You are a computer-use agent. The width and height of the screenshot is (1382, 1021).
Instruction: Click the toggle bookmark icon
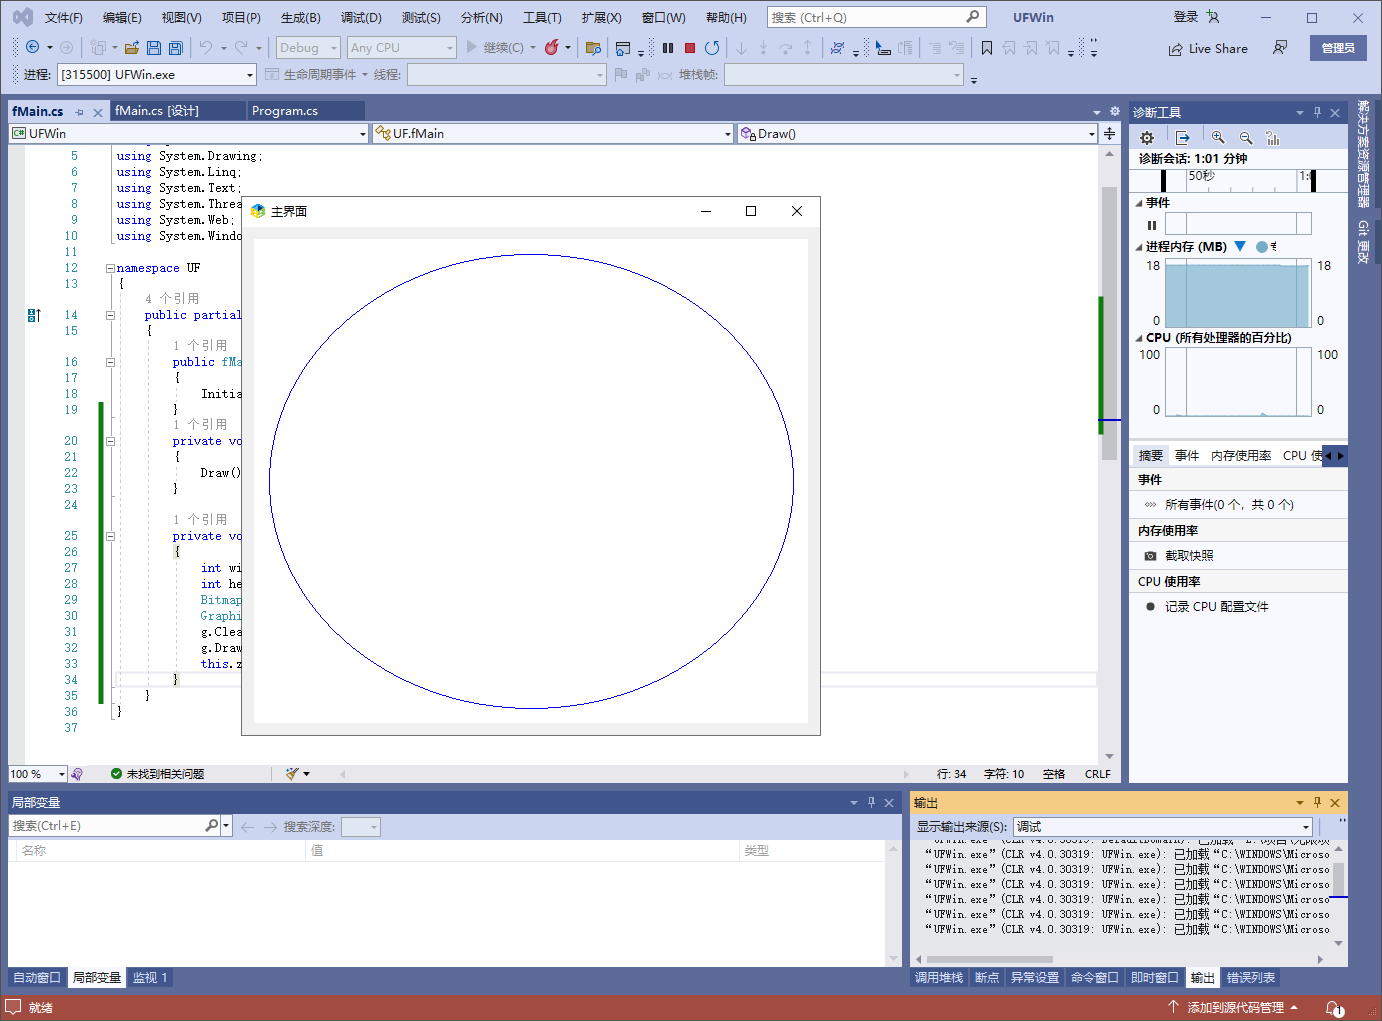987,47
